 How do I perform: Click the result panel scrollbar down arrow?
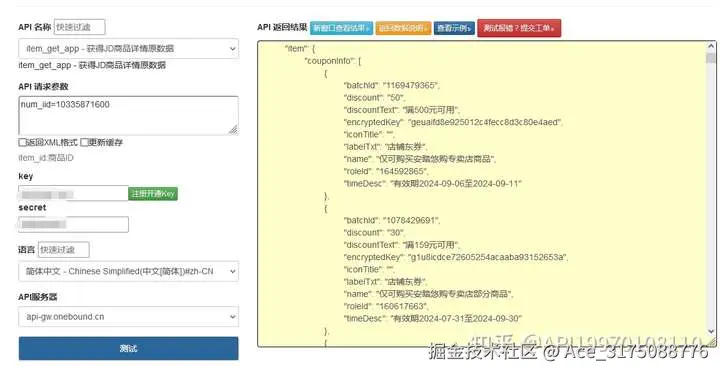(x=711, y=331)
